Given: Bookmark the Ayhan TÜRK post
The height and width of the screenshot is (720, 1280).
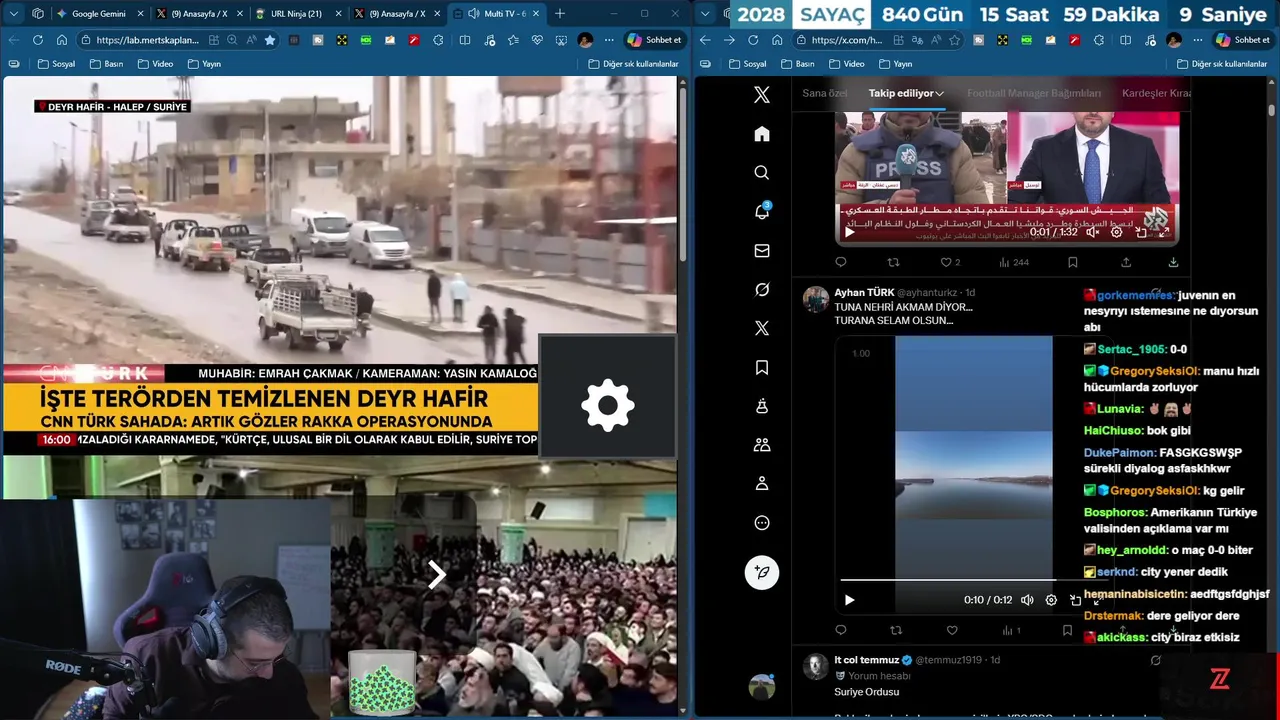Looking at the screenshot, I should (x=1067, y=630).
